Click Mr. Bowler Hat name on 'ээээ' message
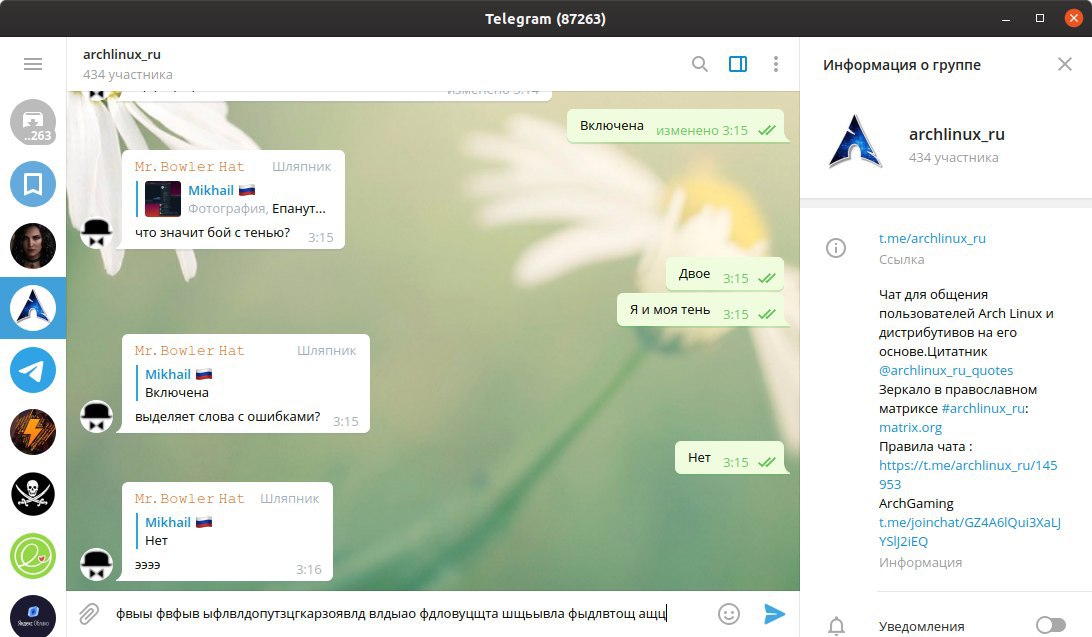 pos(189,498)
